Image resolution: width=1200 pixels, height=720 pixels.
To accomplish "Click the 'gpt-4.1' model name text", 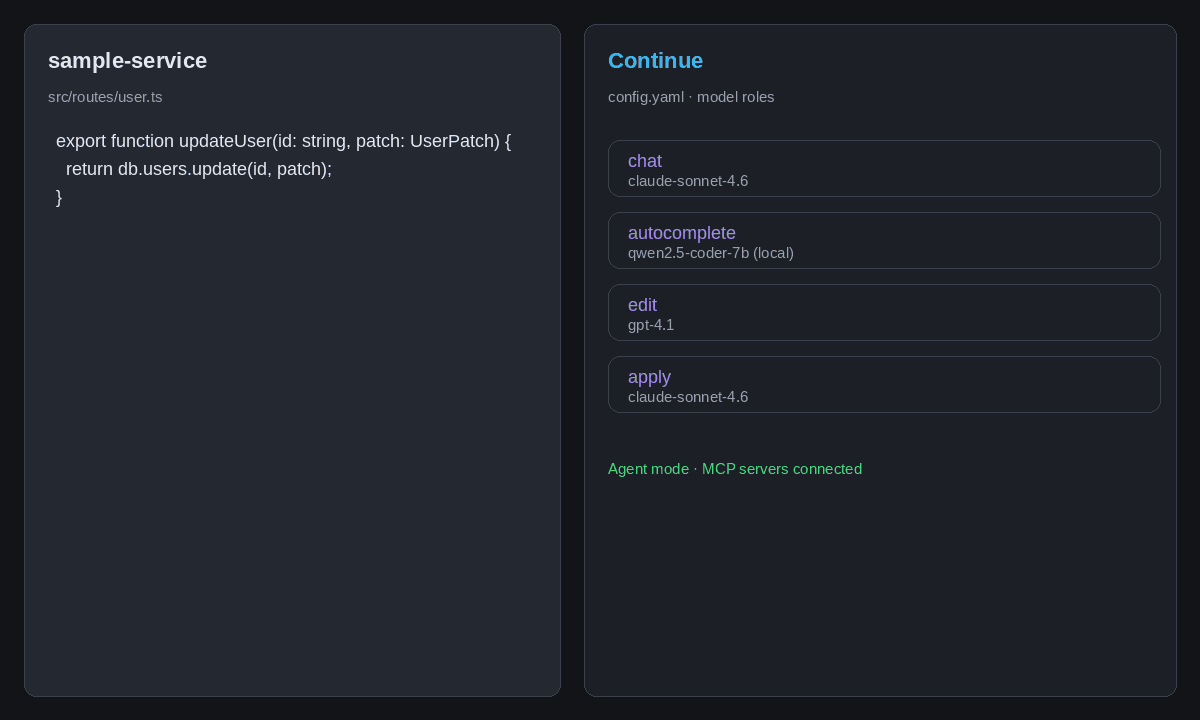I will point(651,325).
